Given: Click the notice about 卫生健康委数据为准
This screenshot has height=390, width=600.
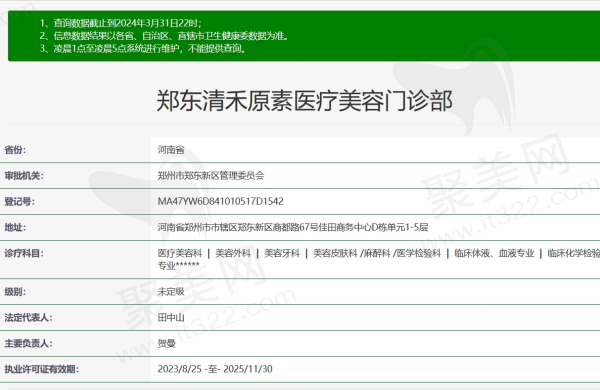Looking at the screenshot, I should point(164,36).
